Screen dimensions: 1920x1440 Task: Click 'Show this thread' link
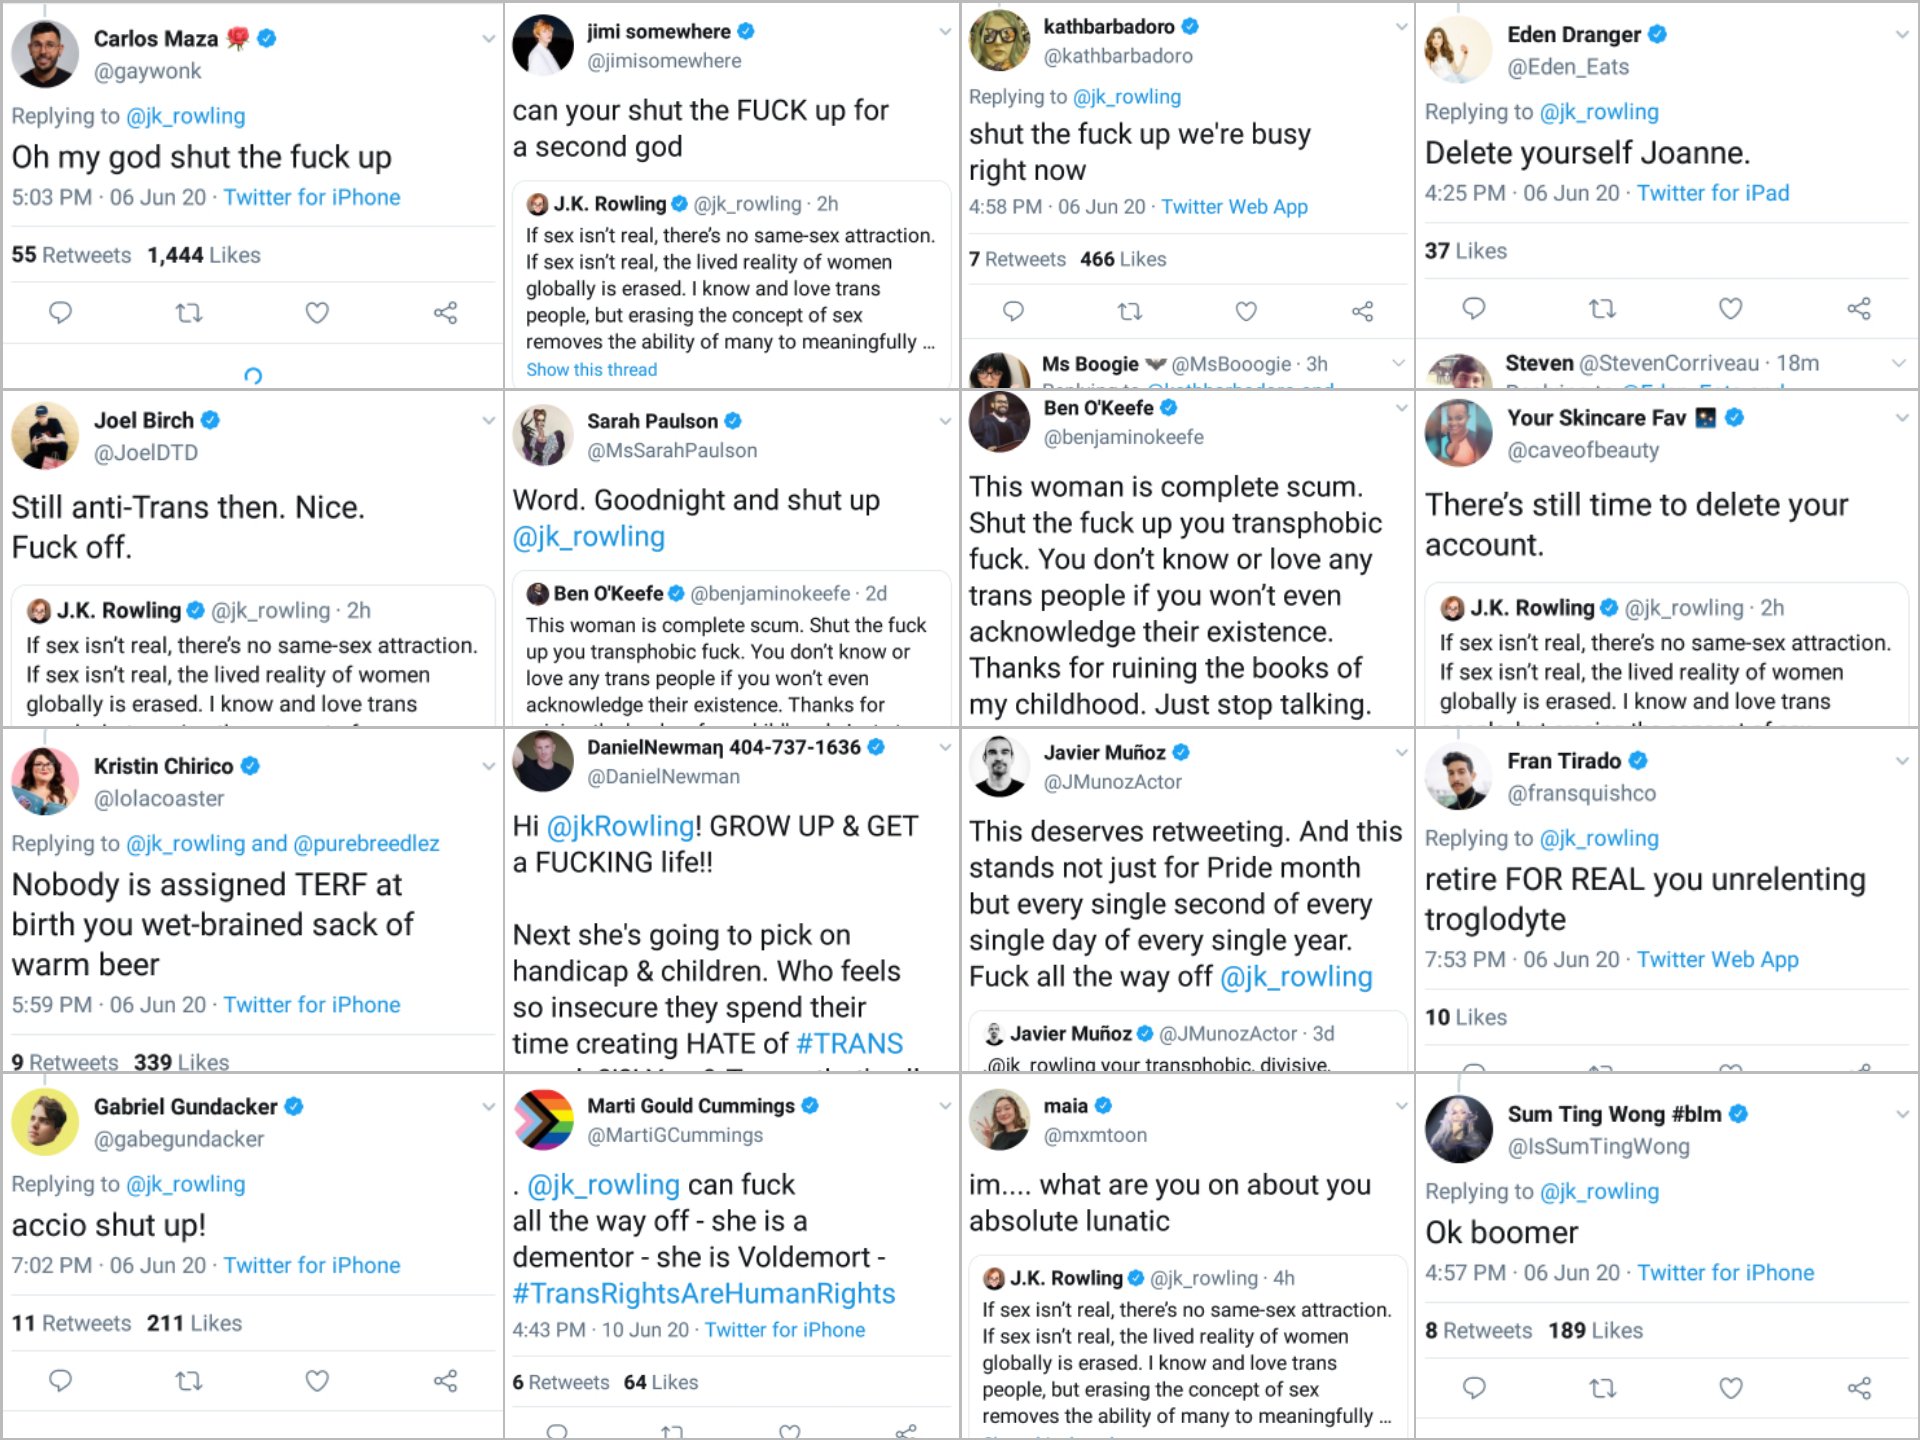coord(592,370)
